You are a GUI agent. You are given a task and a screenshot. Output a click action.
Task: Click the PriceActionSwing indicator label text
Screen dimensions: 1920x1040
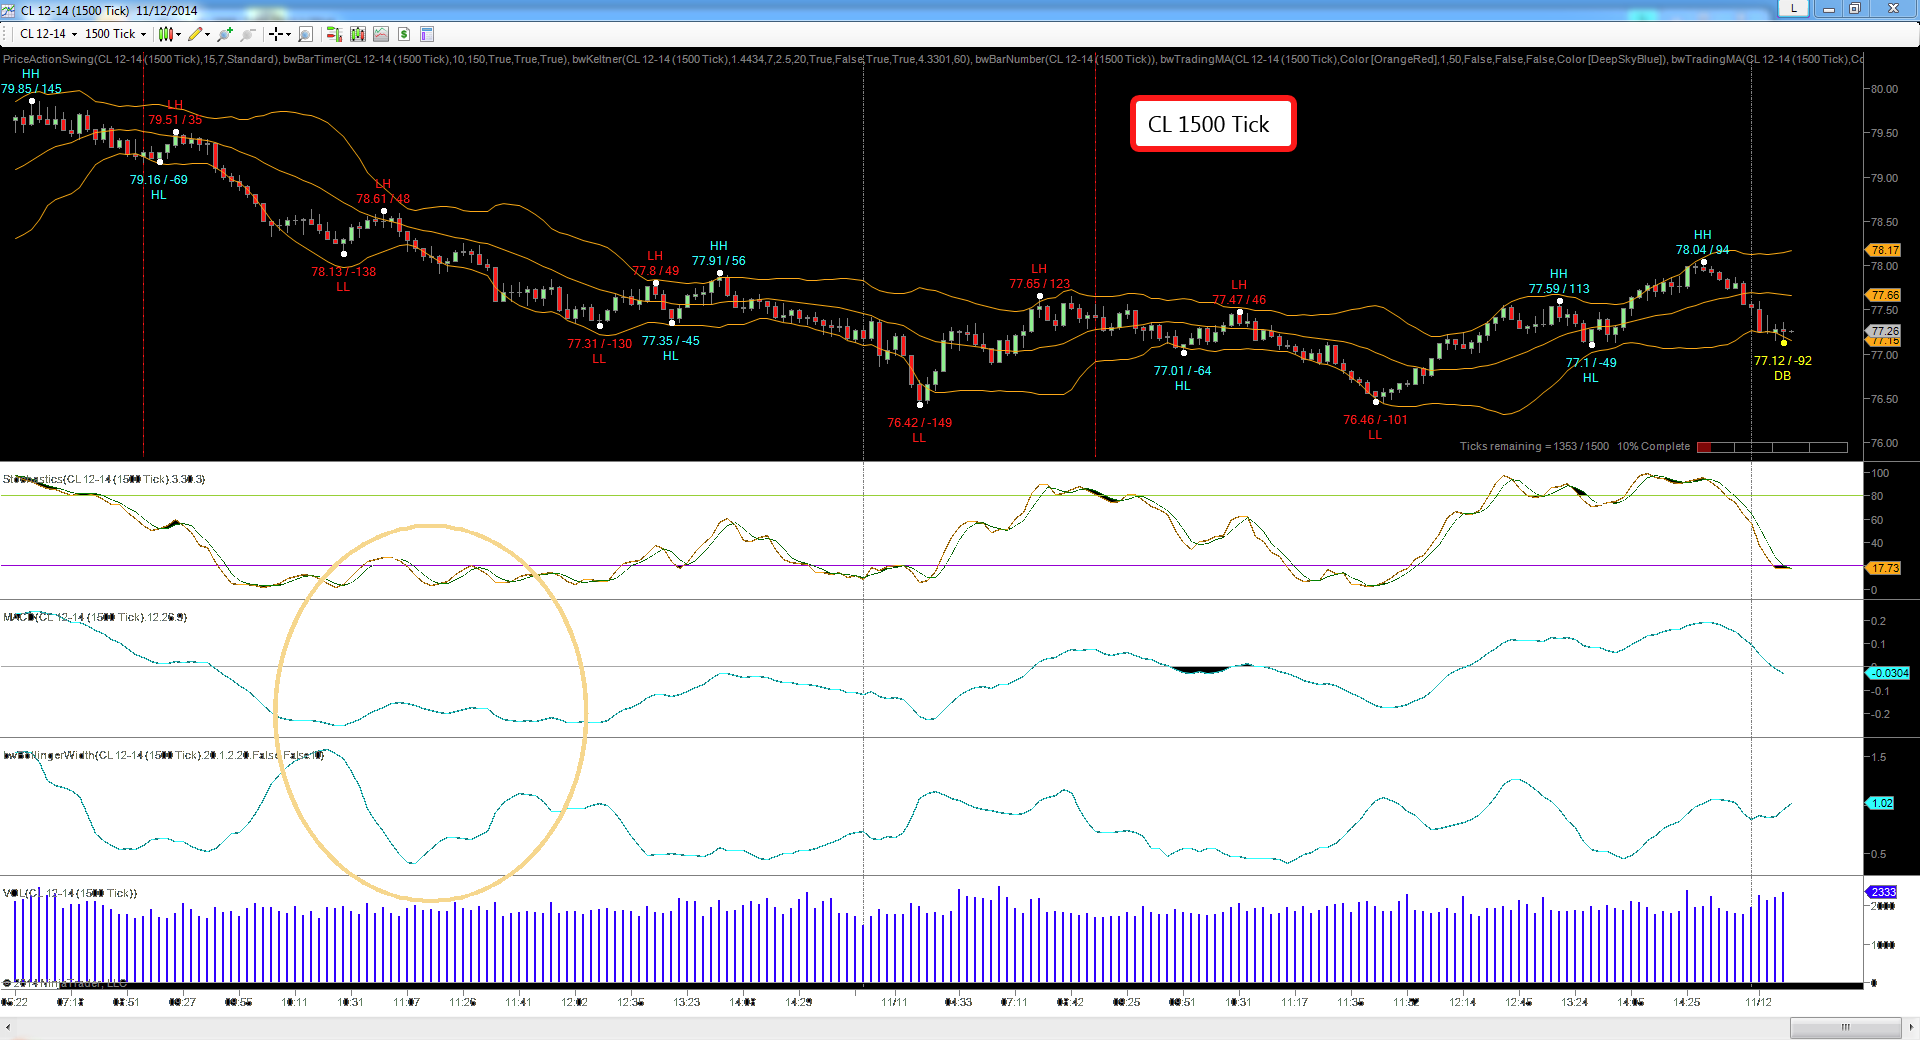tap(140, 60)
